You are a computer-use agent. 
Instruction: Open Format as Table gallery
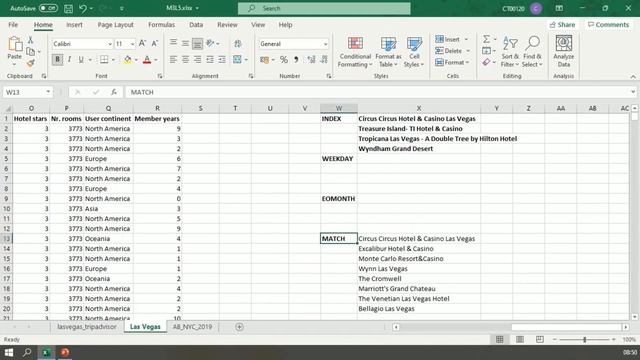pos(388,52)
